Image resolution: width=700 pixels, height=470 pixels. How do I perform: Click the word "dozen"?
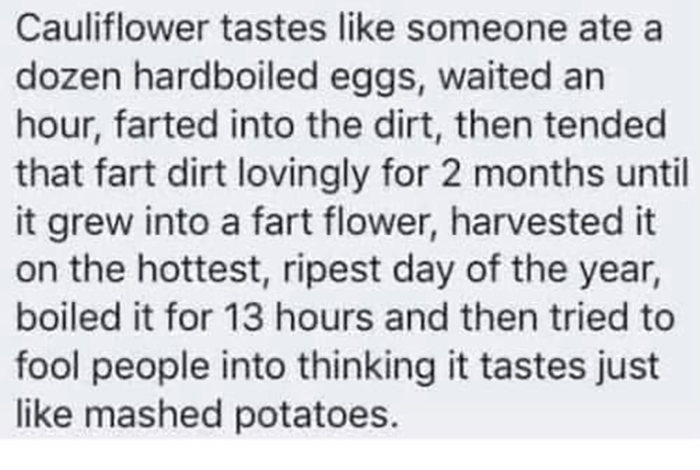pos(69,77)
